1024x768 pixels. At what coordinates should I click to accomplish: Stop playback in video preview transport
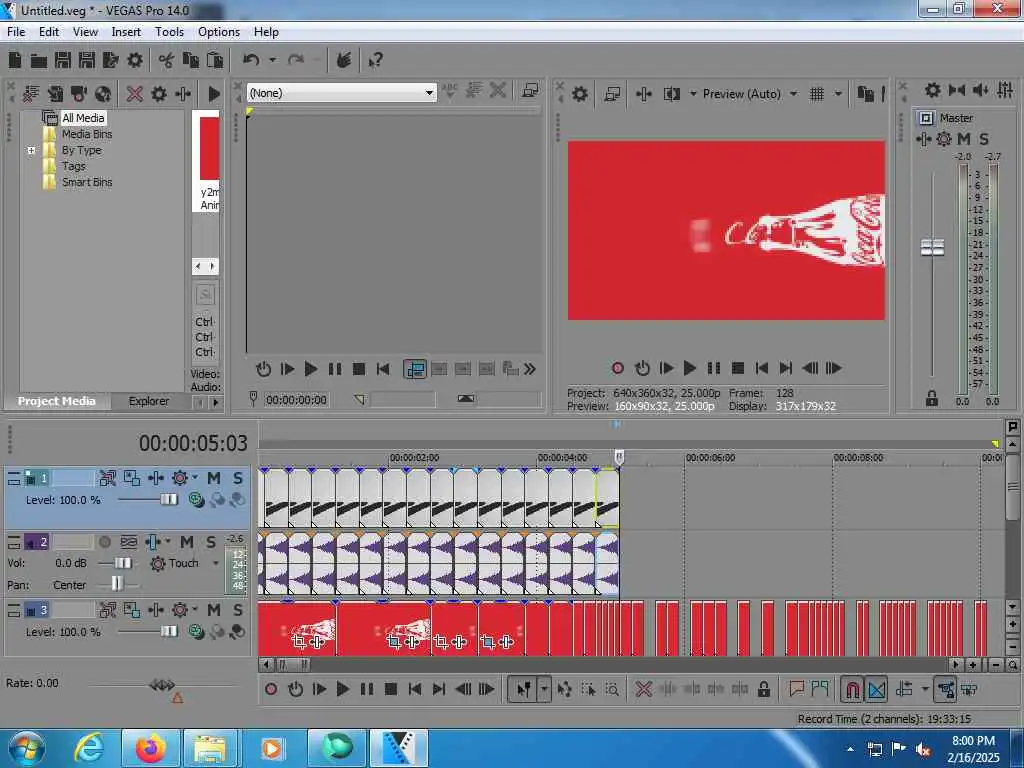(x=738, y=368)
